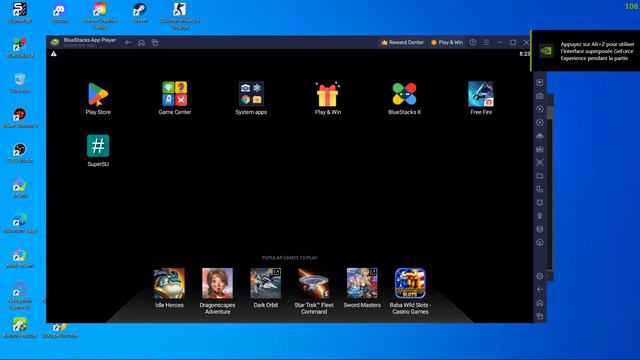Open Discord desktop shortcut
This screenshot has width=640, height=360.
pos(60,13)
